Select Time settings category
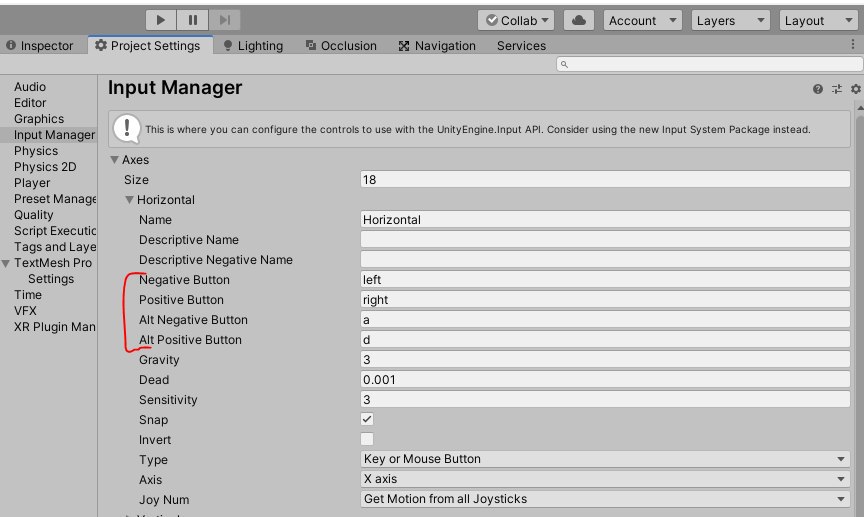This screenshot has height=517, width=864. 28,295
